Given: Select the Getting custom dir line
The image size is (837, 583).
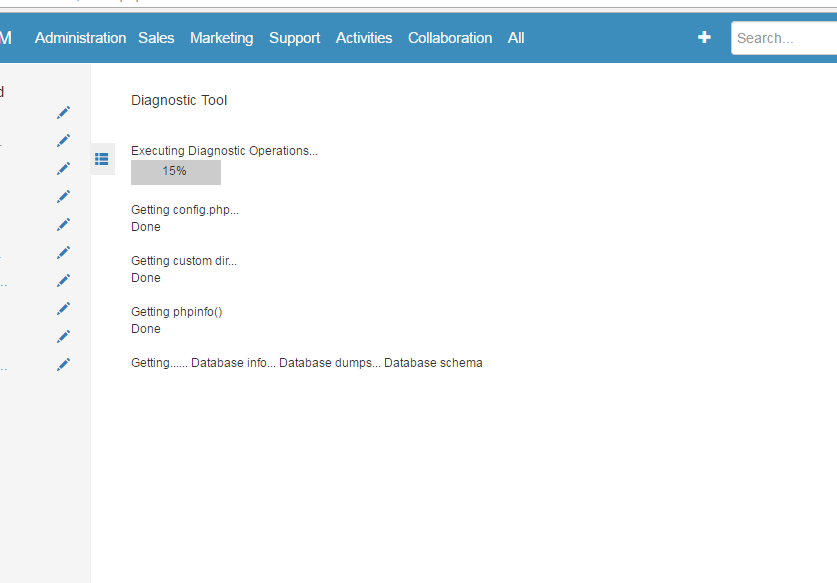Looking at the screenshot, I should point(184,261).
